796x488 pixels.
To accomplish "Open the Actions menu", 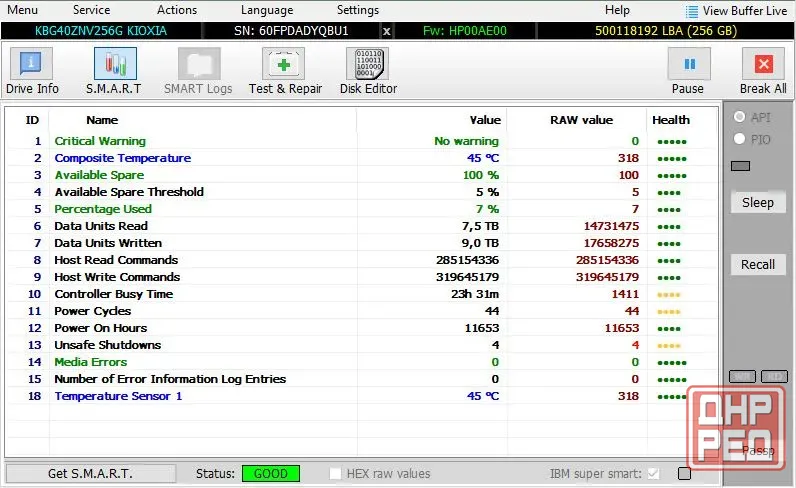I will coord(177,10).
